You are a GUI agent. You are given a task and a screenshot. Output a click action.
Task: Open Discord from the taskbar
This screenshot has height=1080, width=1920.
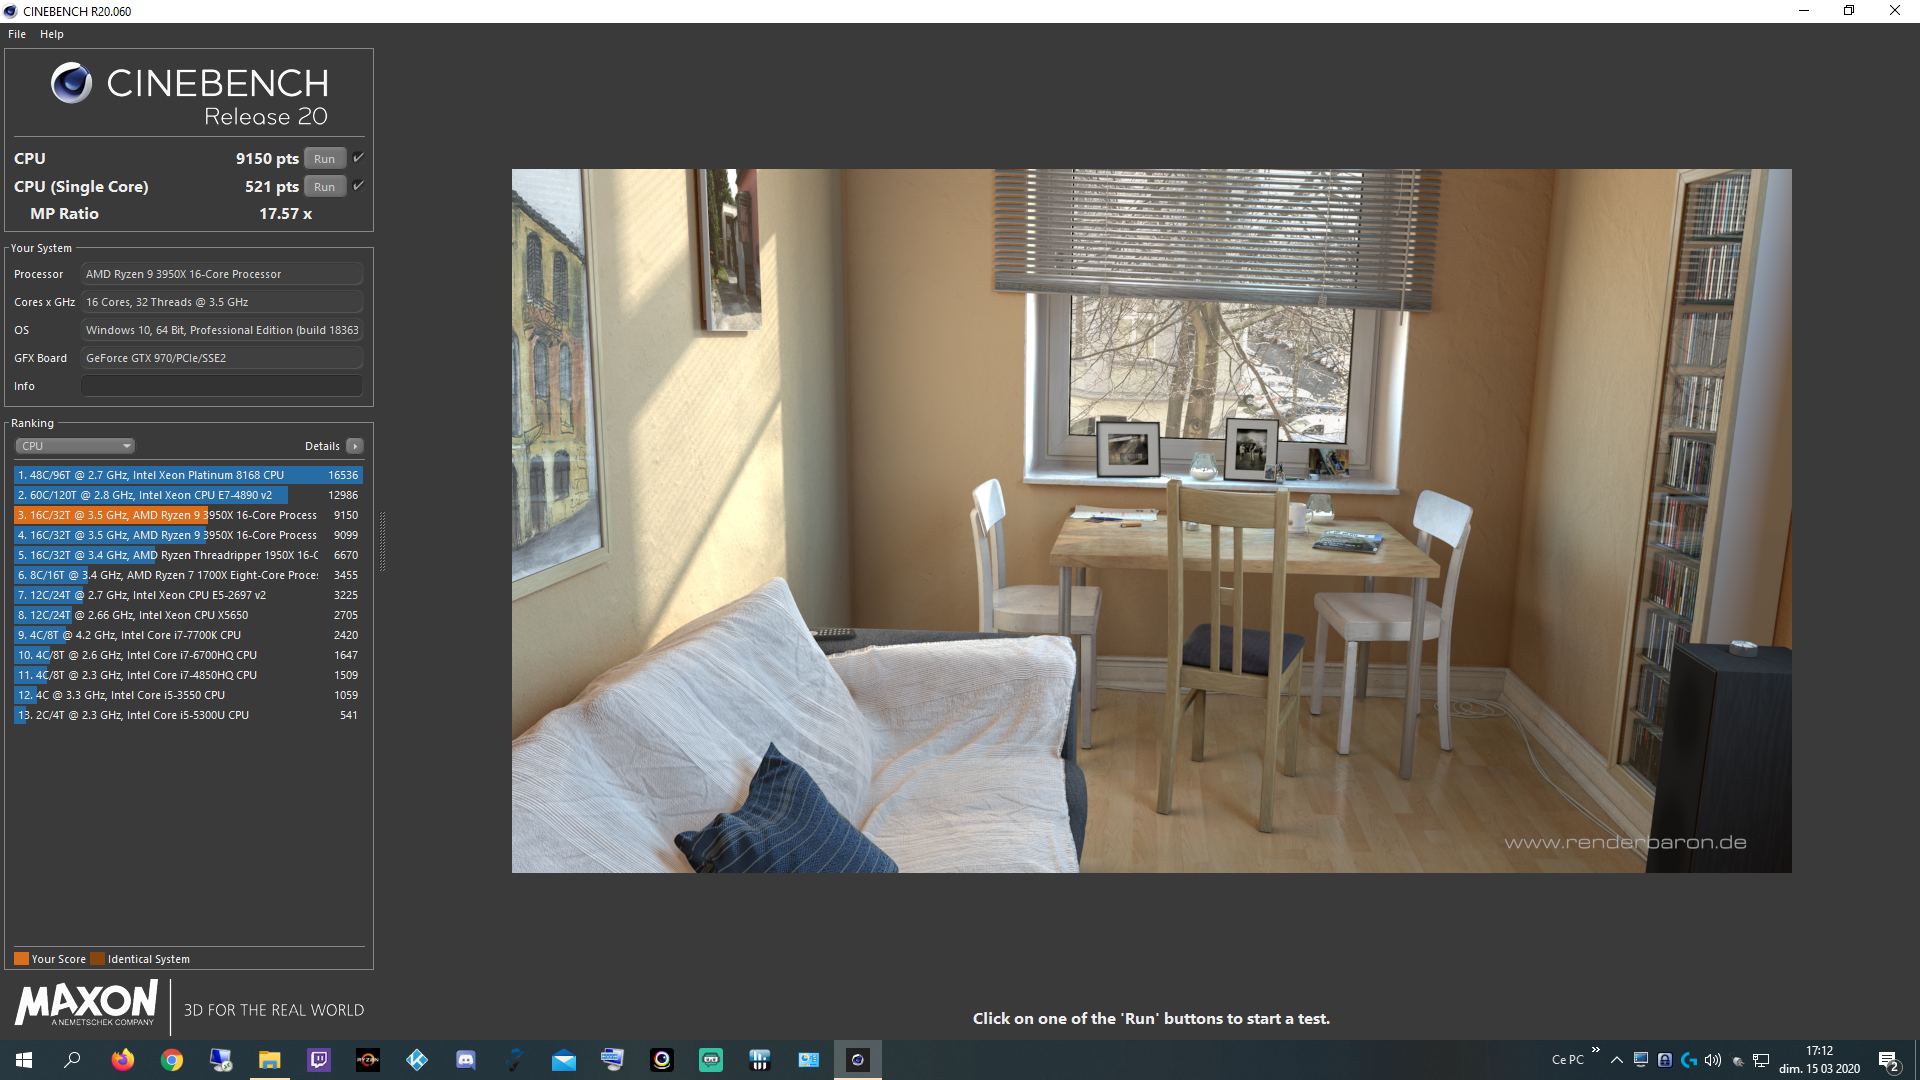(466, 1060)
